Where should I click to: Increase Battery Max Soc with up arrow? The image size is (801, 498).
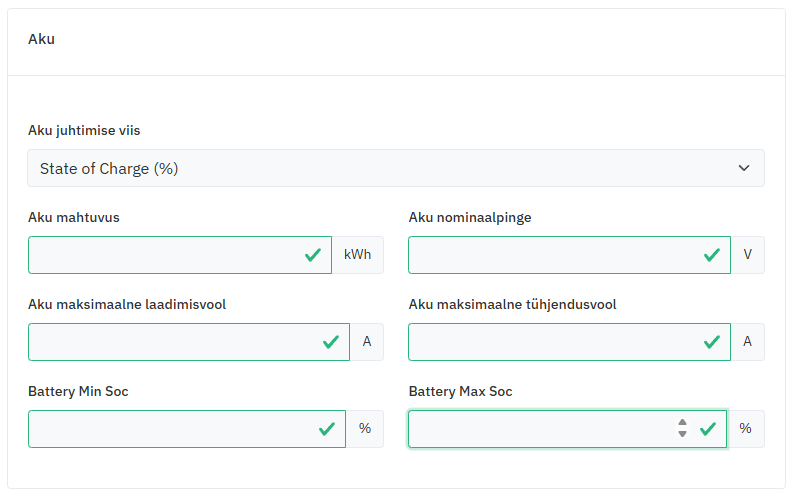[x=682, y=423]
